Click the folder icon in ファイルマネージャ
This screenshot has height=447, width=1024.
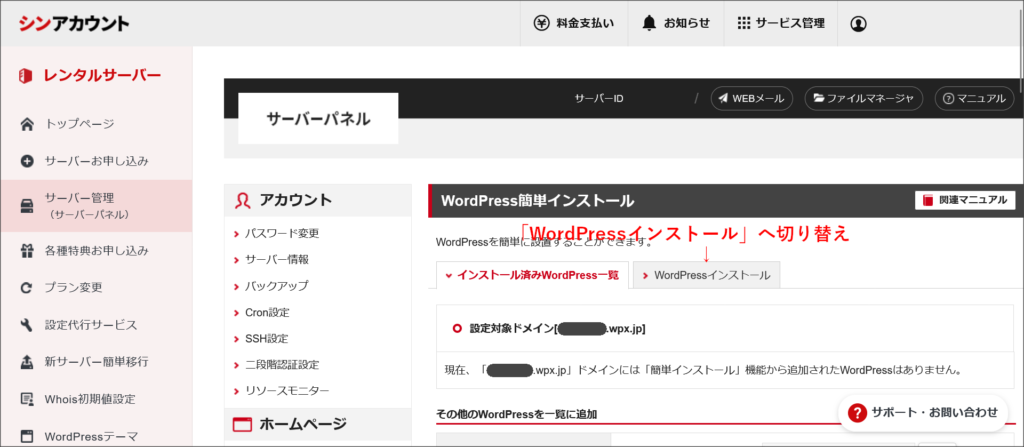818,99
